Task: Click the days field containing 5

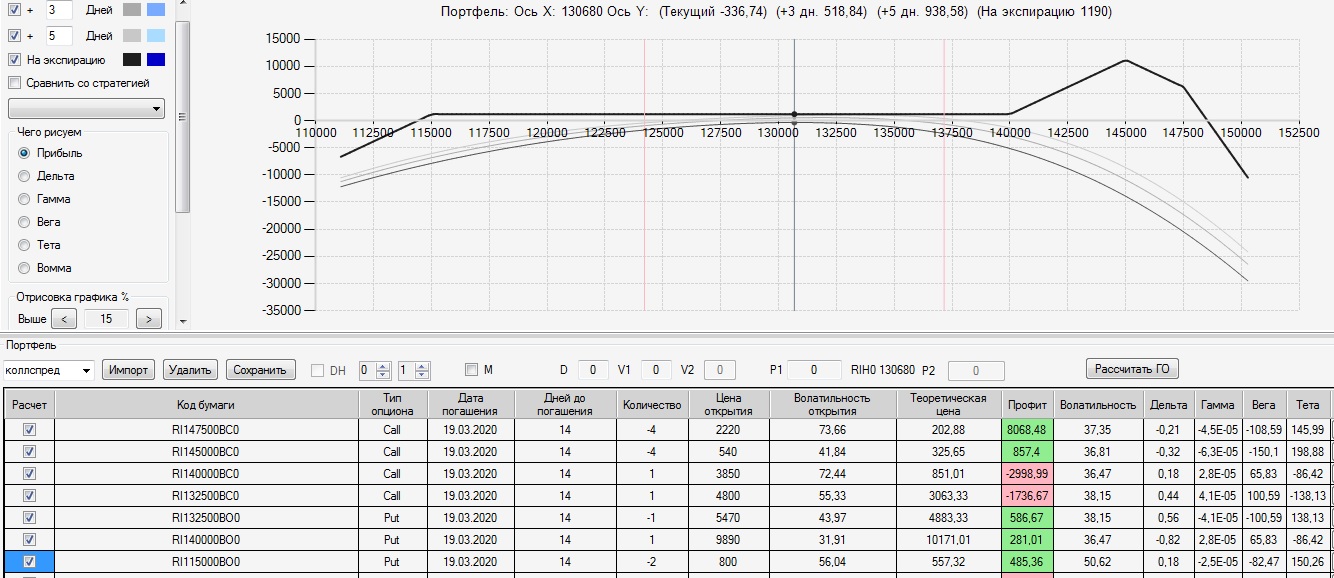Action: point(59,36)
